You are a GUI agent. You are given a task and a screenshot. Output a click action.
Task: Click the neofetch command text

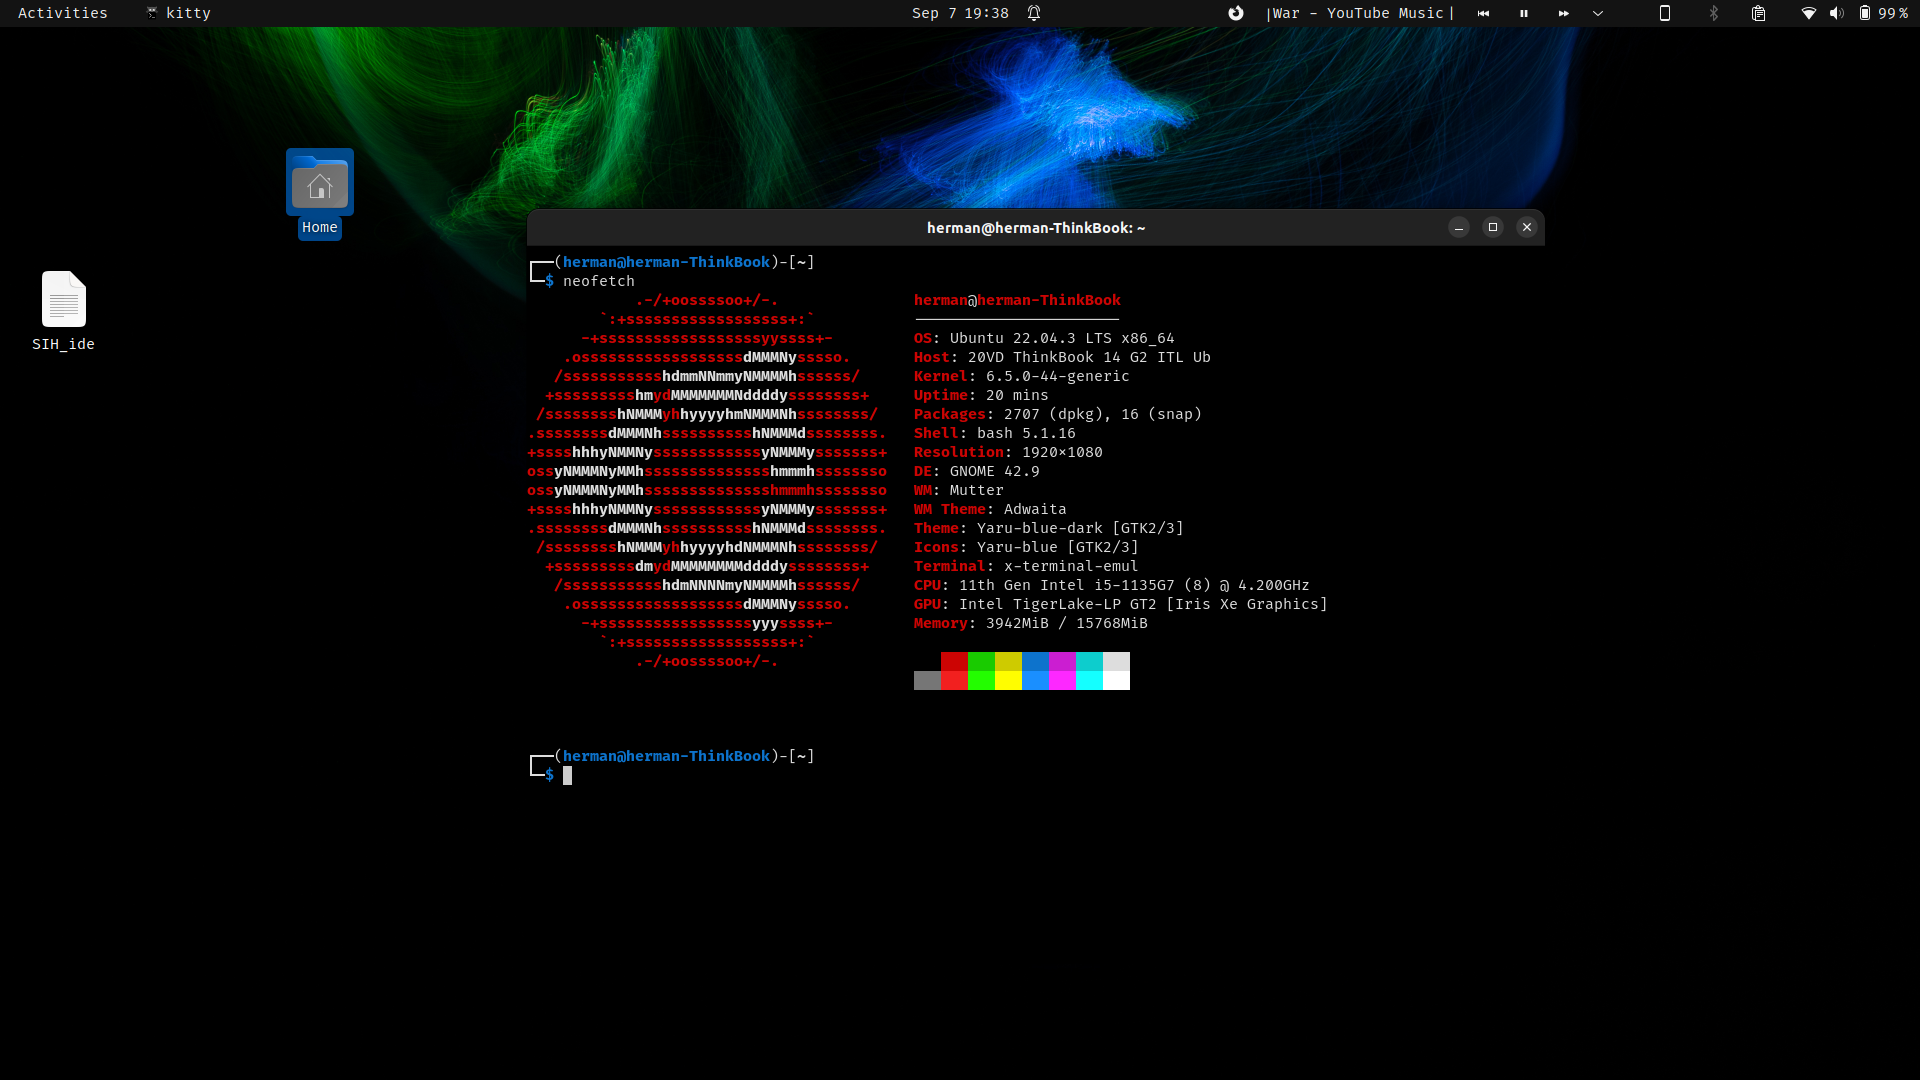pyautogui.click(x=598, y=281)
